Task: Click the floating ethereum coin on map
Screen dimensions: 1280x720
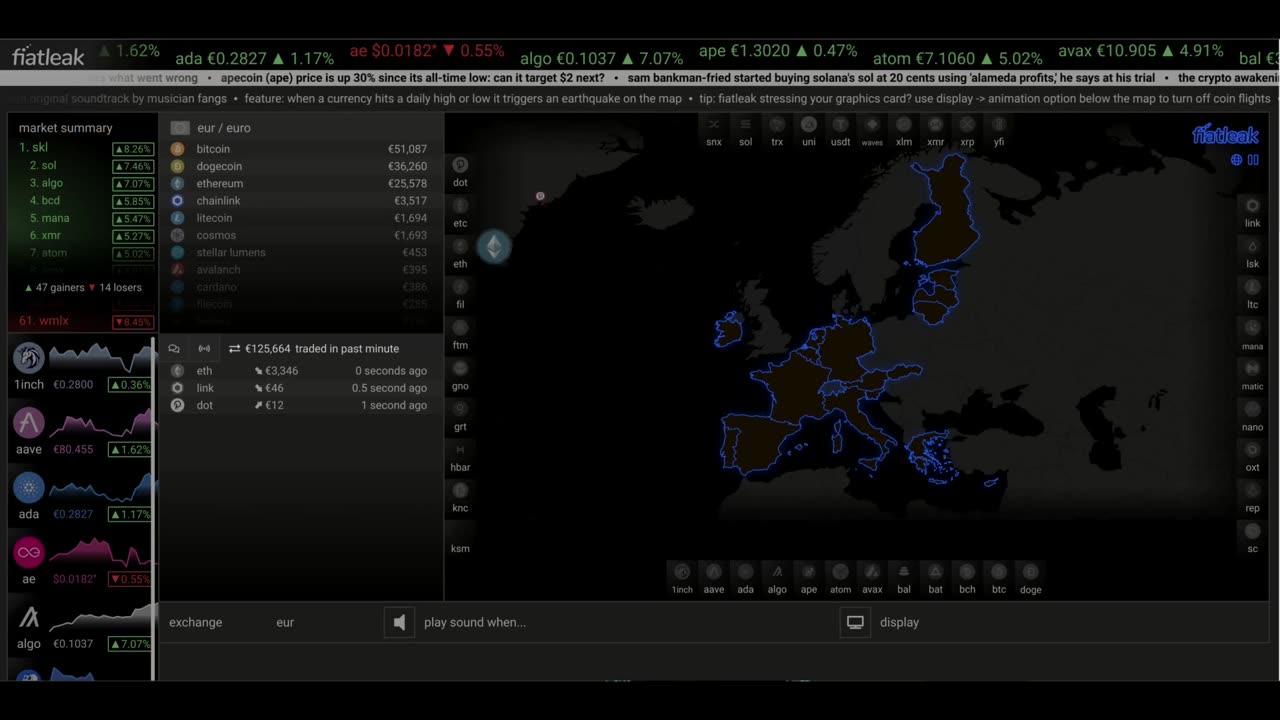Action: (x=494, y=246)
